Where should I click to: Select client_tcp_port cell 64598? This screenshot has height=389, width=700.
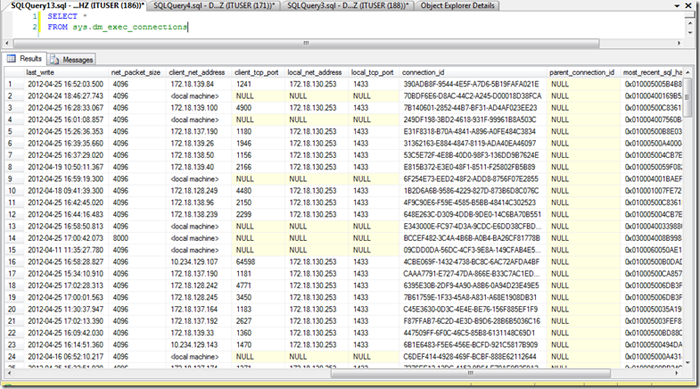[x=258, y=262]
